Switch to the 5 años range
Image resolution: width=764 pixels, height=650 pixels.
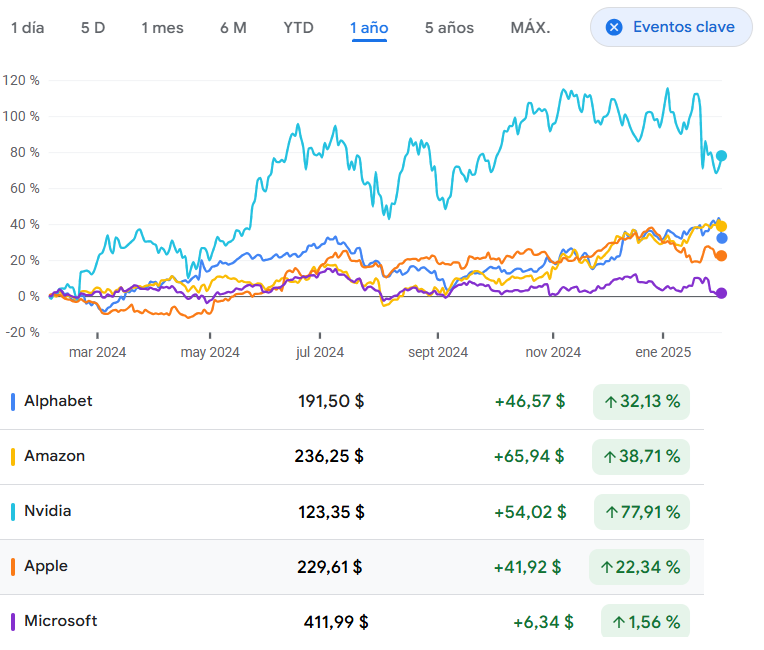(449, 27)
